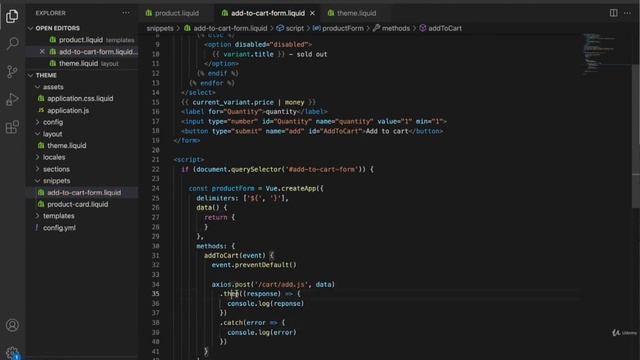Image resolution: width=640 pixels, height=360 pixels.
Task: Click add-to-cart-form.liquid breadcrumb segment
Action: (230, 28)
